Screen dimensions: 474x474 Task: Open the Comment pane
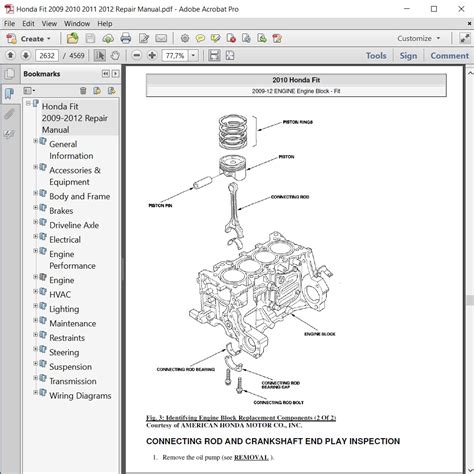pos(449,56)
